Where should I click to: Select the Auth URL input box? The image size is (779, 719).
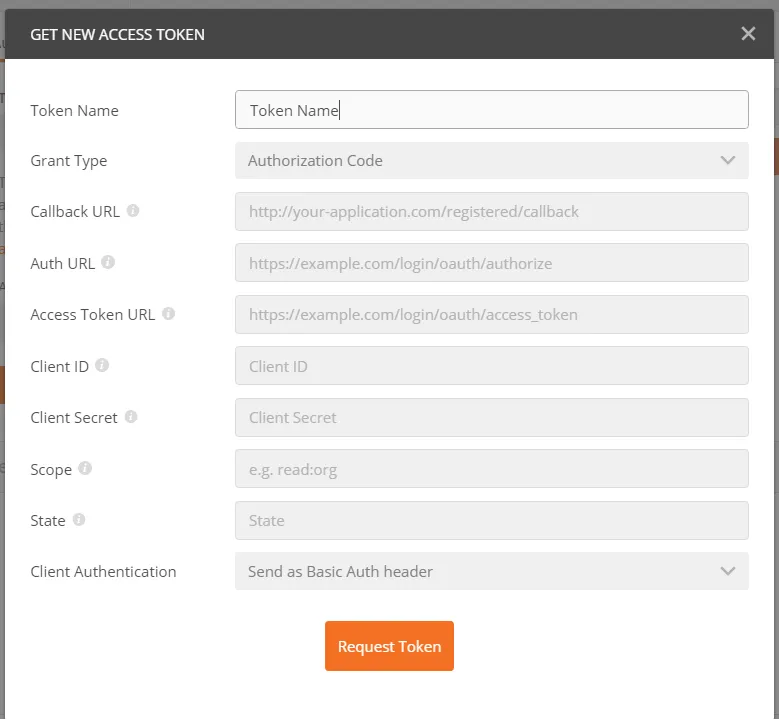coord(491,263)
